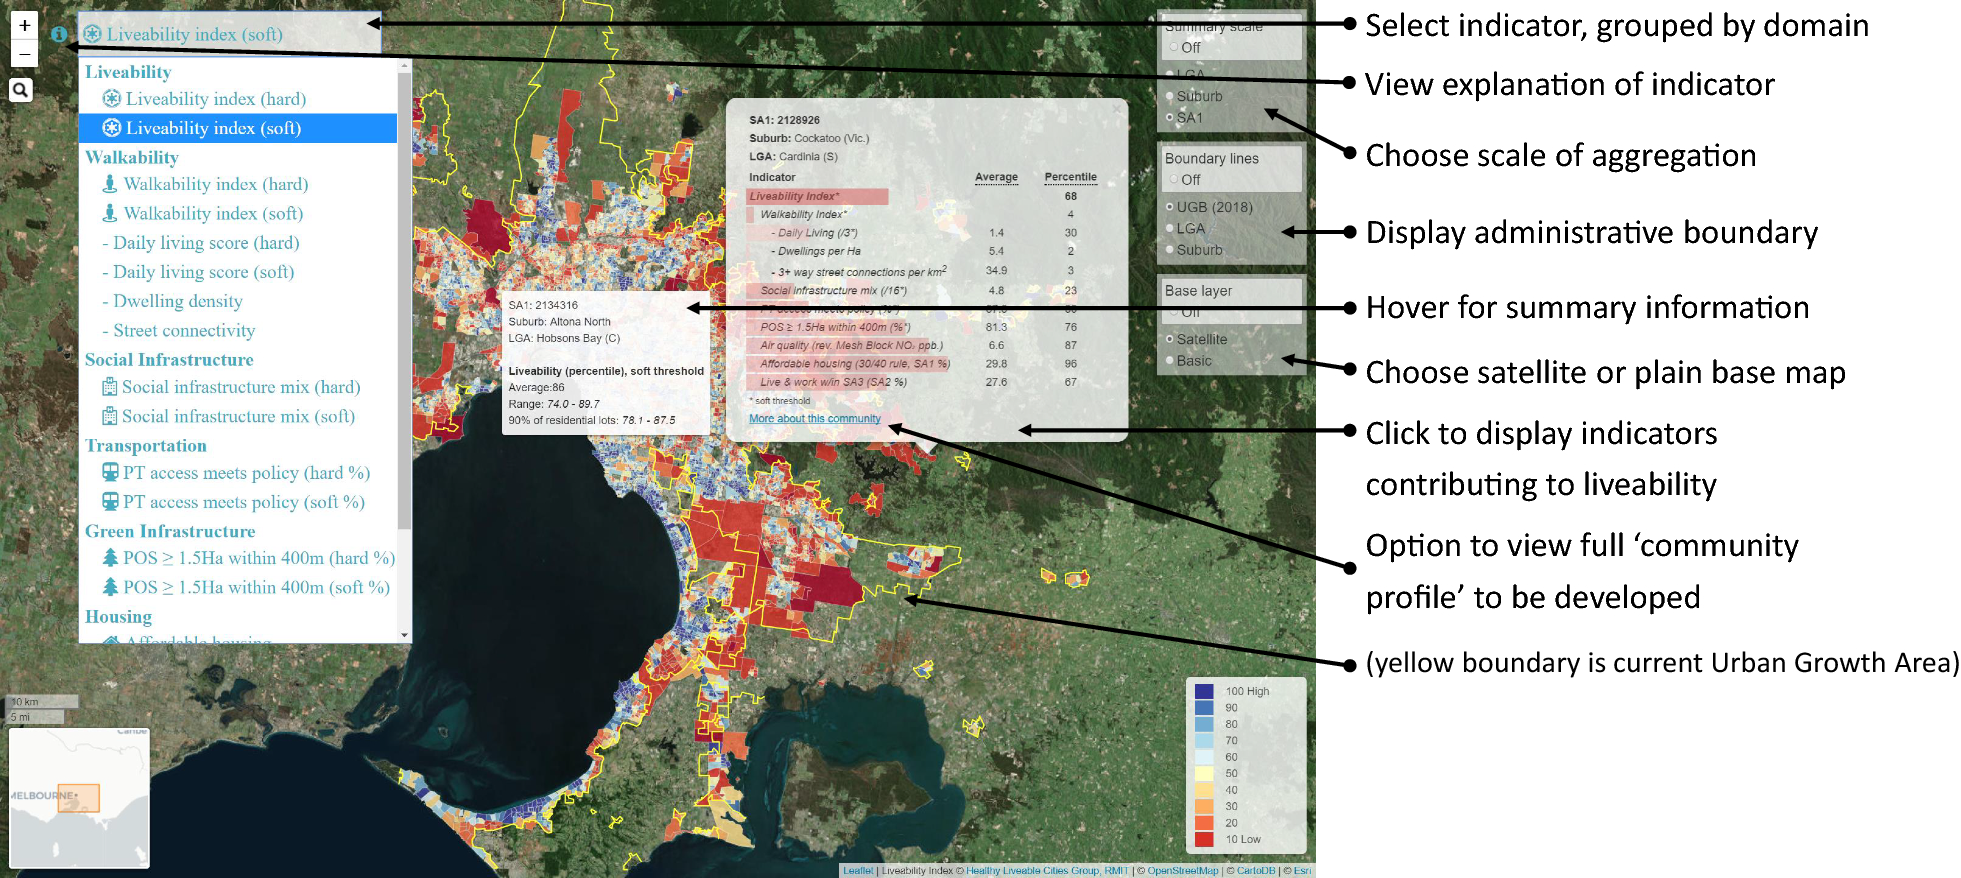Click the 100 High legend swatch
Image resolution: width=1961 pixels, height=878 pixels.
tap(1204, 691)
